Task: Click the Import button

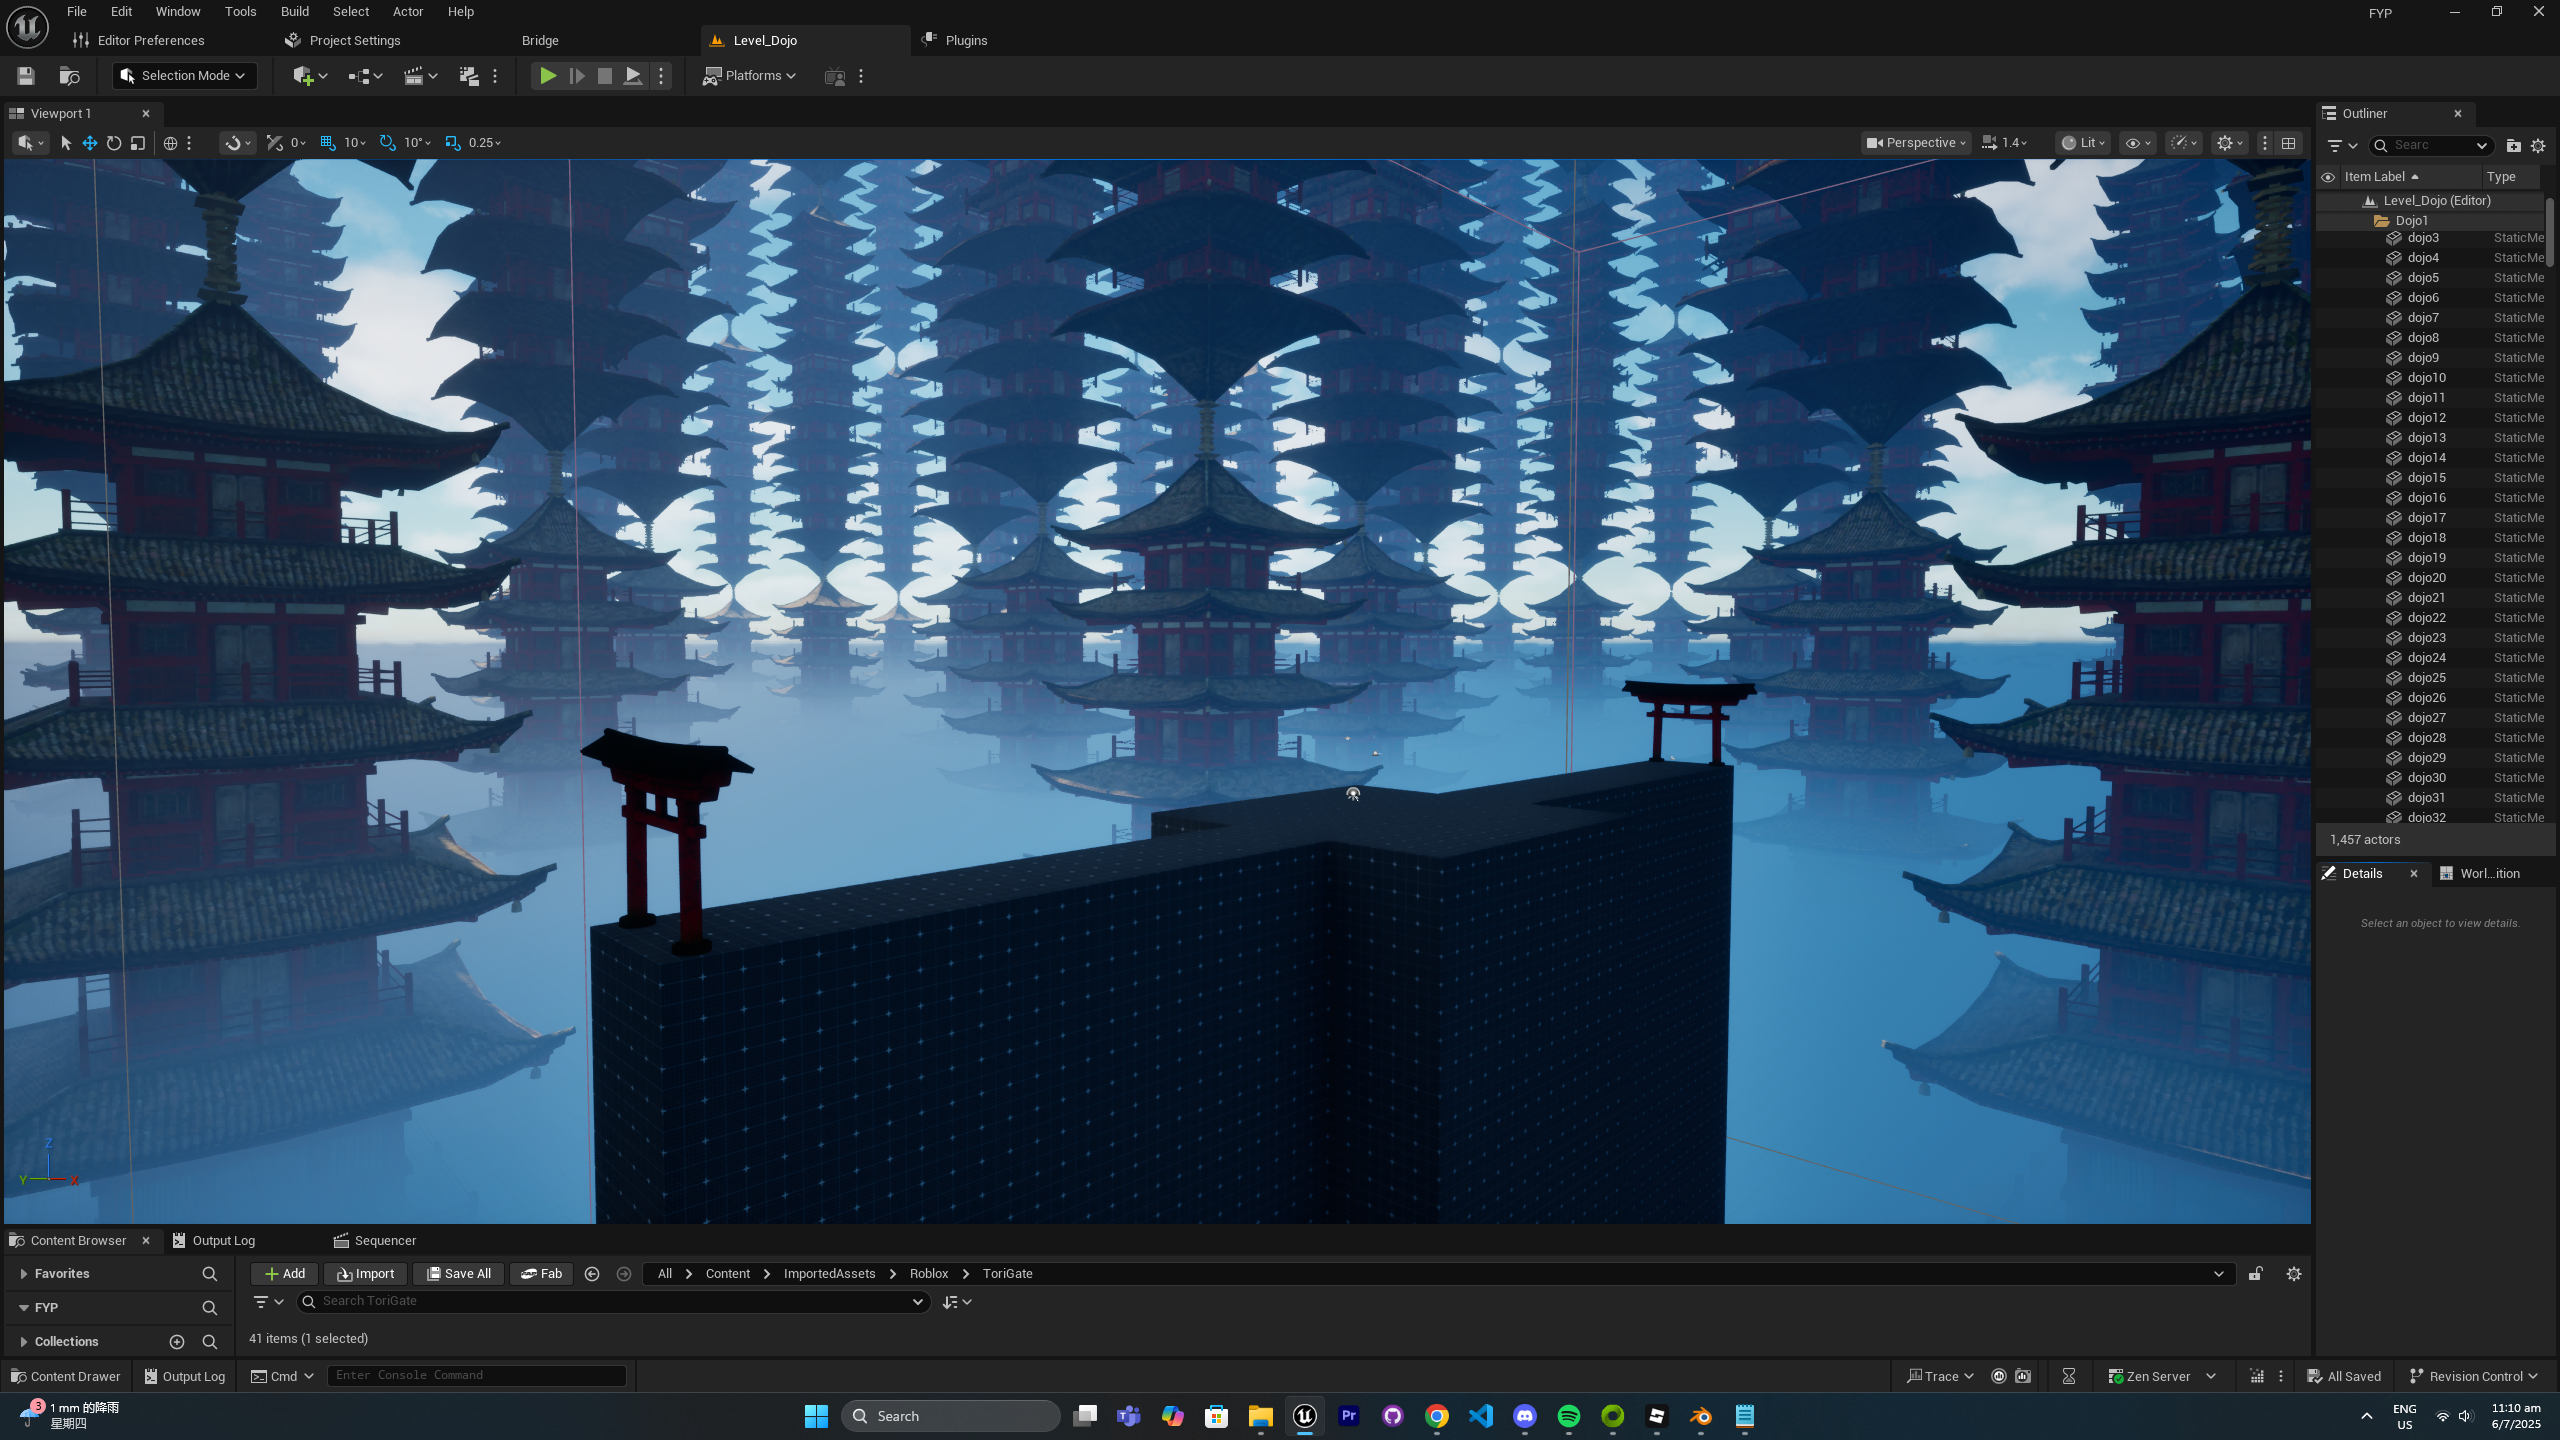Action: click(x=365, y=1273)
